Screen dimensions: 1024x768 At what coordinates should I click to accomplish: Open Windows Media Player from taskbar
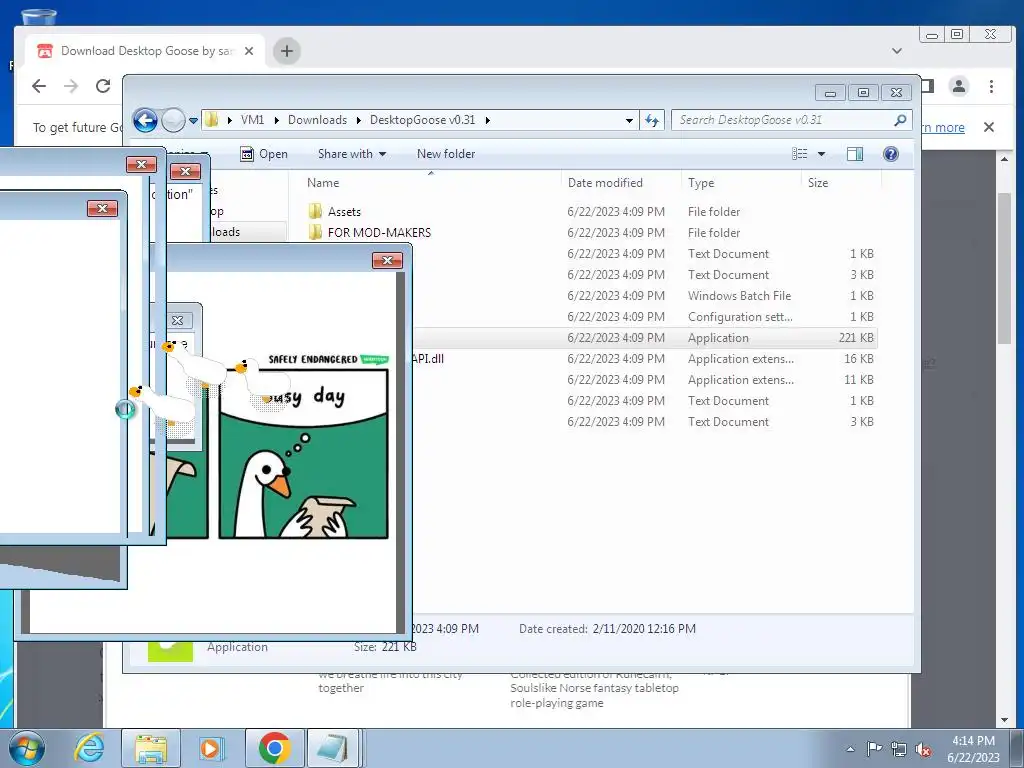(x=211, y=748)
